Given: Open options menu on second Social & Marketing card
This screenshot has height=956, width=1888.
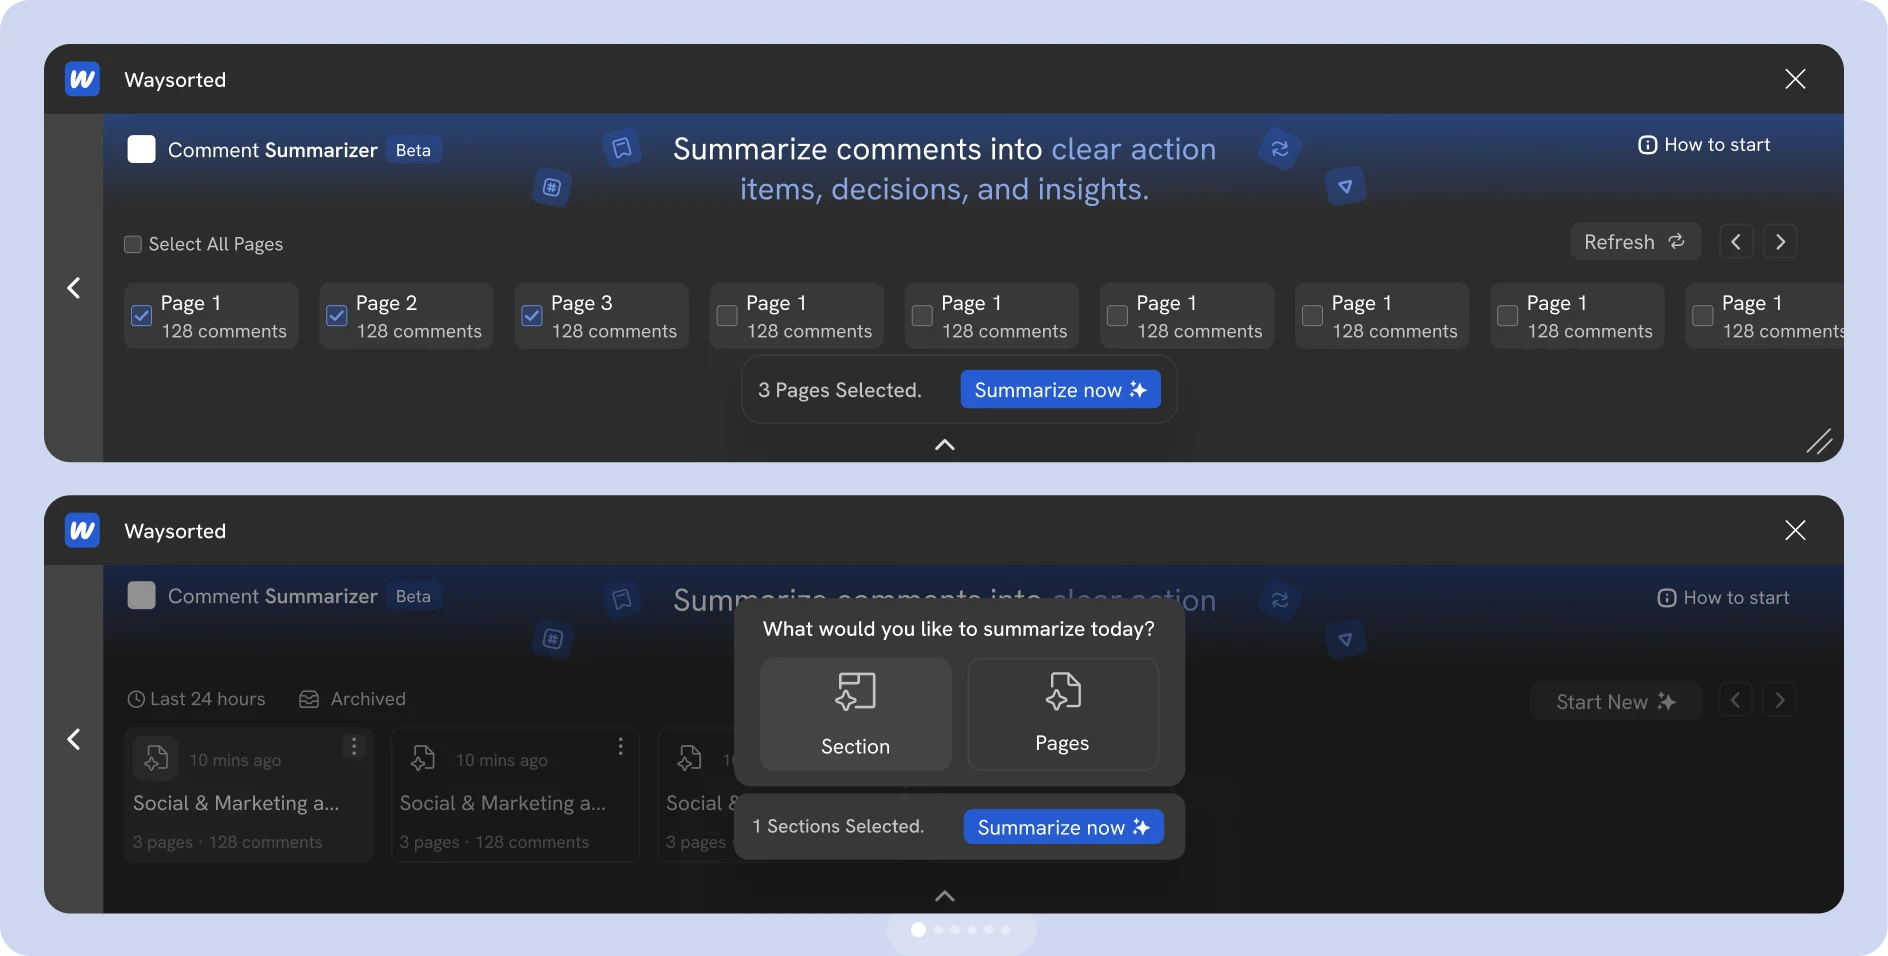Looking at the screenshot, I should point(620,746).
